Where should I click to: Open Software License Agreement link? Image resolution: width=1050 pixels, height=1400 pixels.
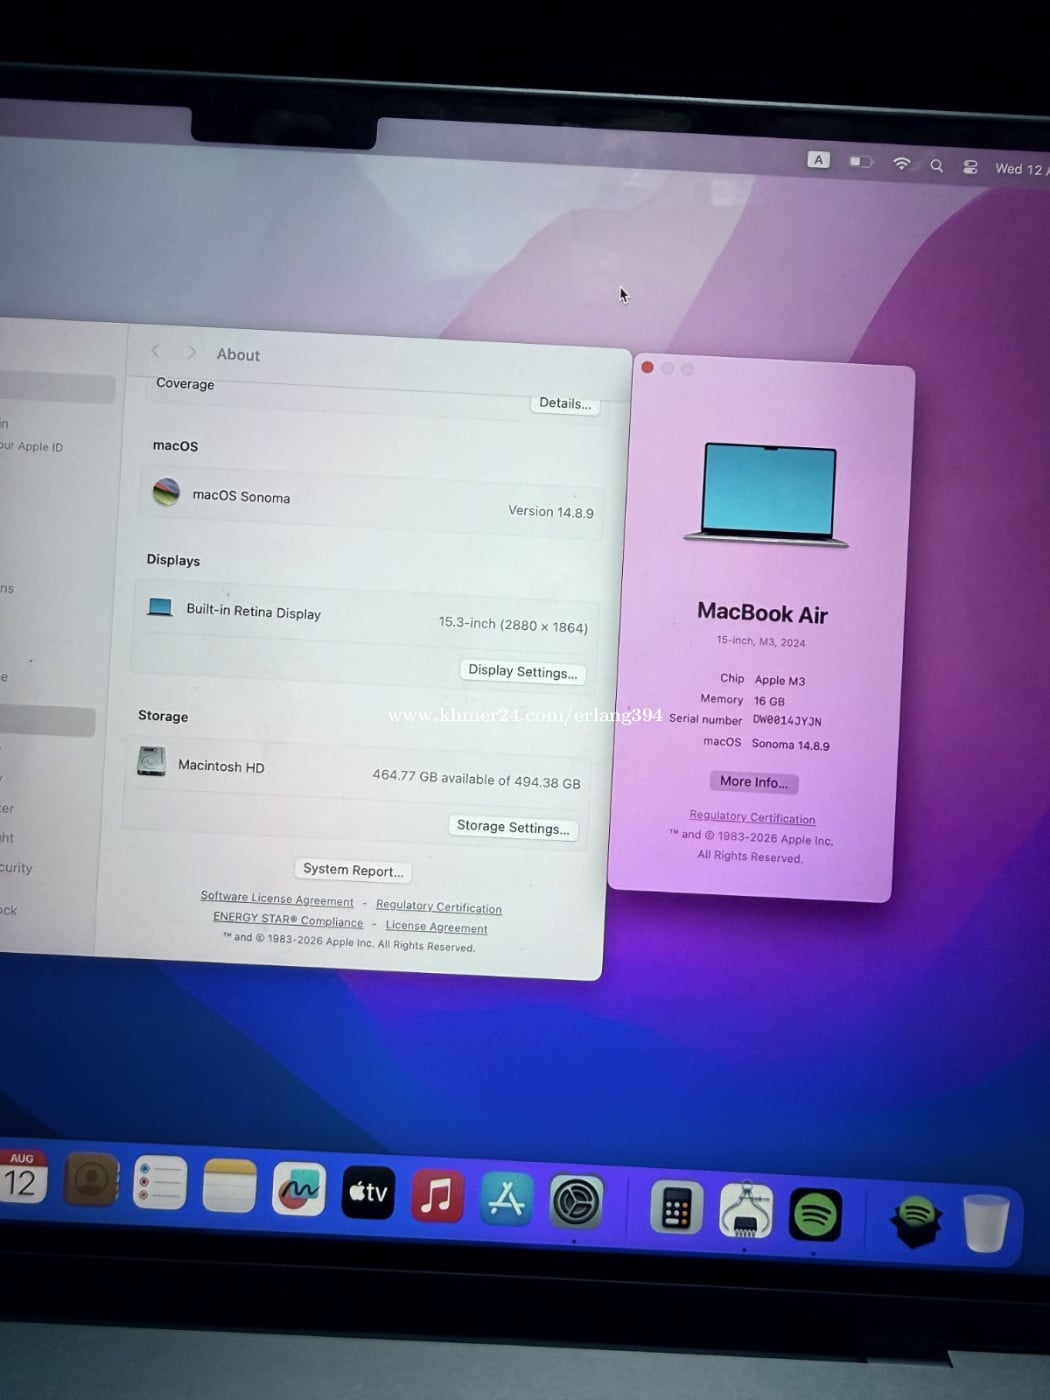click(x=277, y=898)
